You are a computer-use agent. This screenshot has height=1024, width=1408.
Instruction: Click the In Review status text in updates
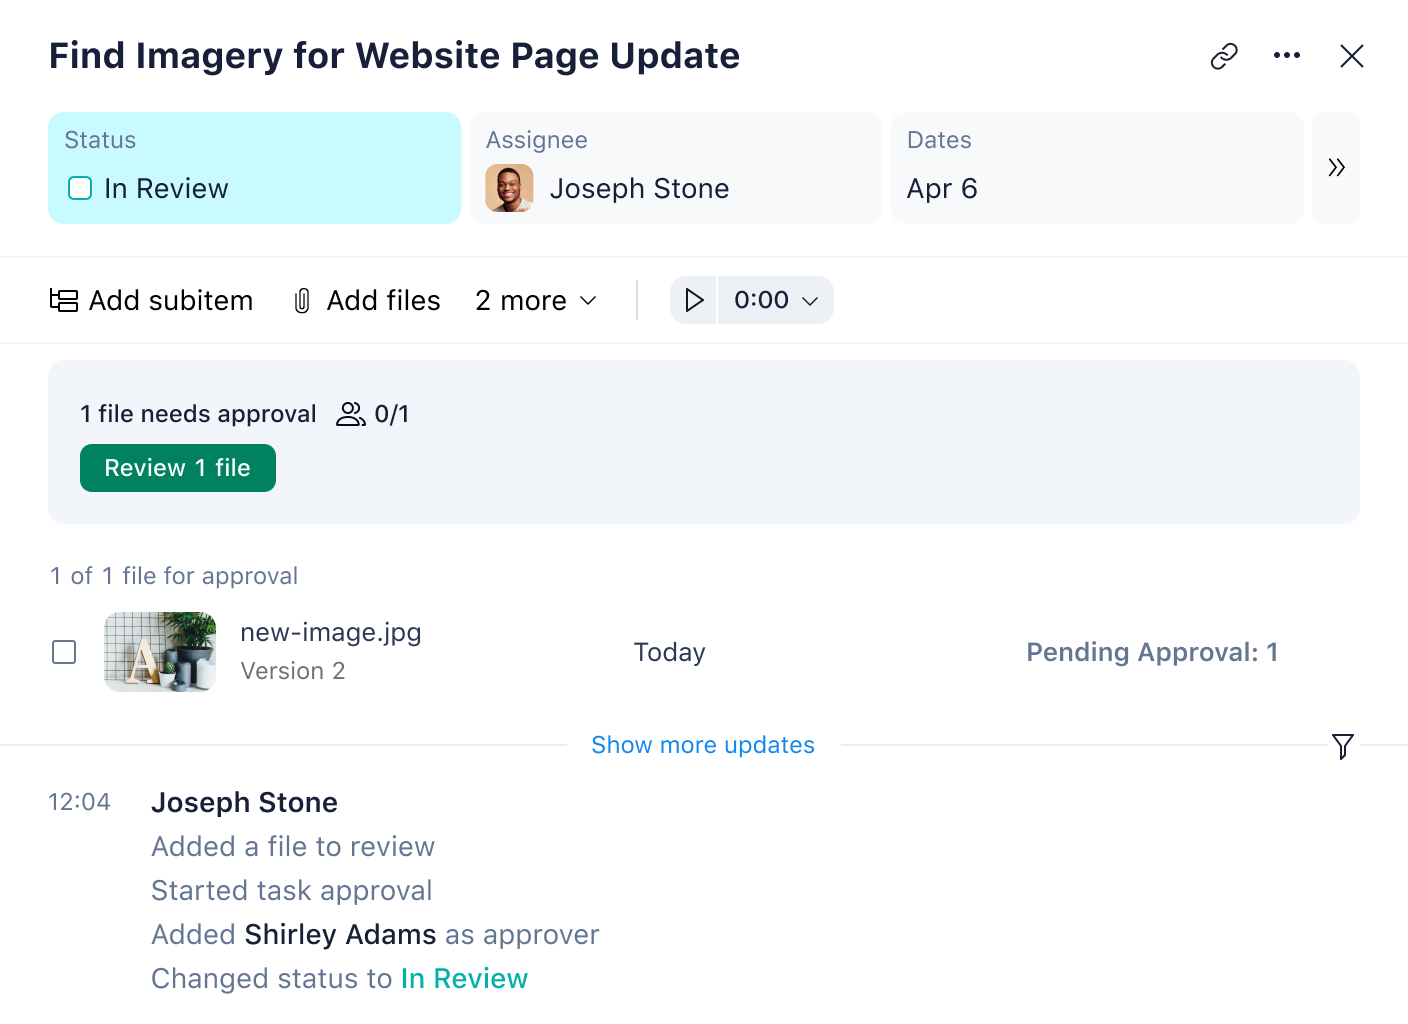click(x=464, y=978)
